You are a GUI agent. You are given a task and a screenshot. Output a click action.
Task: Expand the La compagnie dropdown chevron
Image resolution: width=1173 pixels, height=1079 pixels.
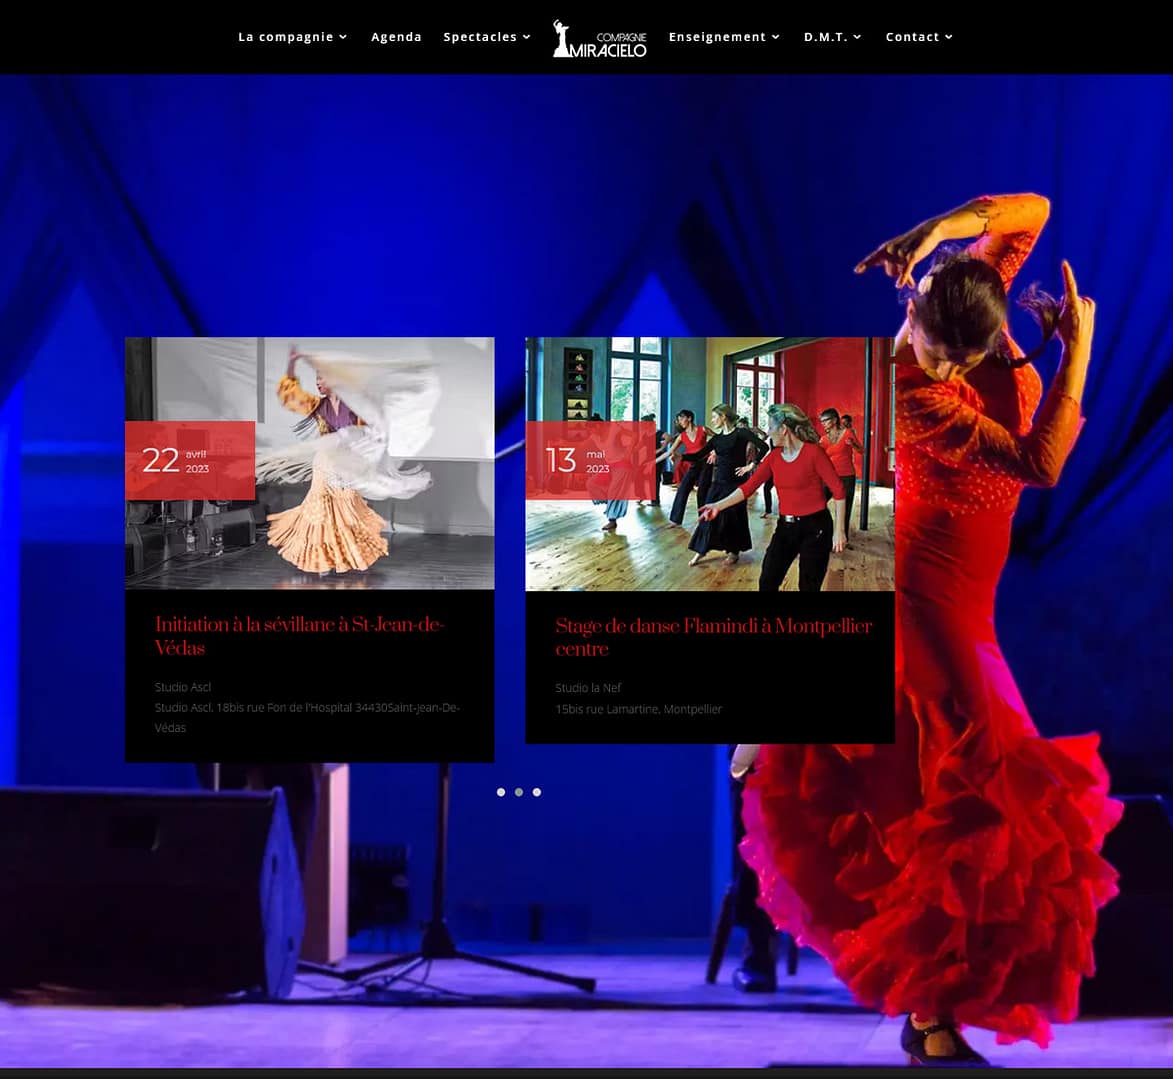point(341,36)
